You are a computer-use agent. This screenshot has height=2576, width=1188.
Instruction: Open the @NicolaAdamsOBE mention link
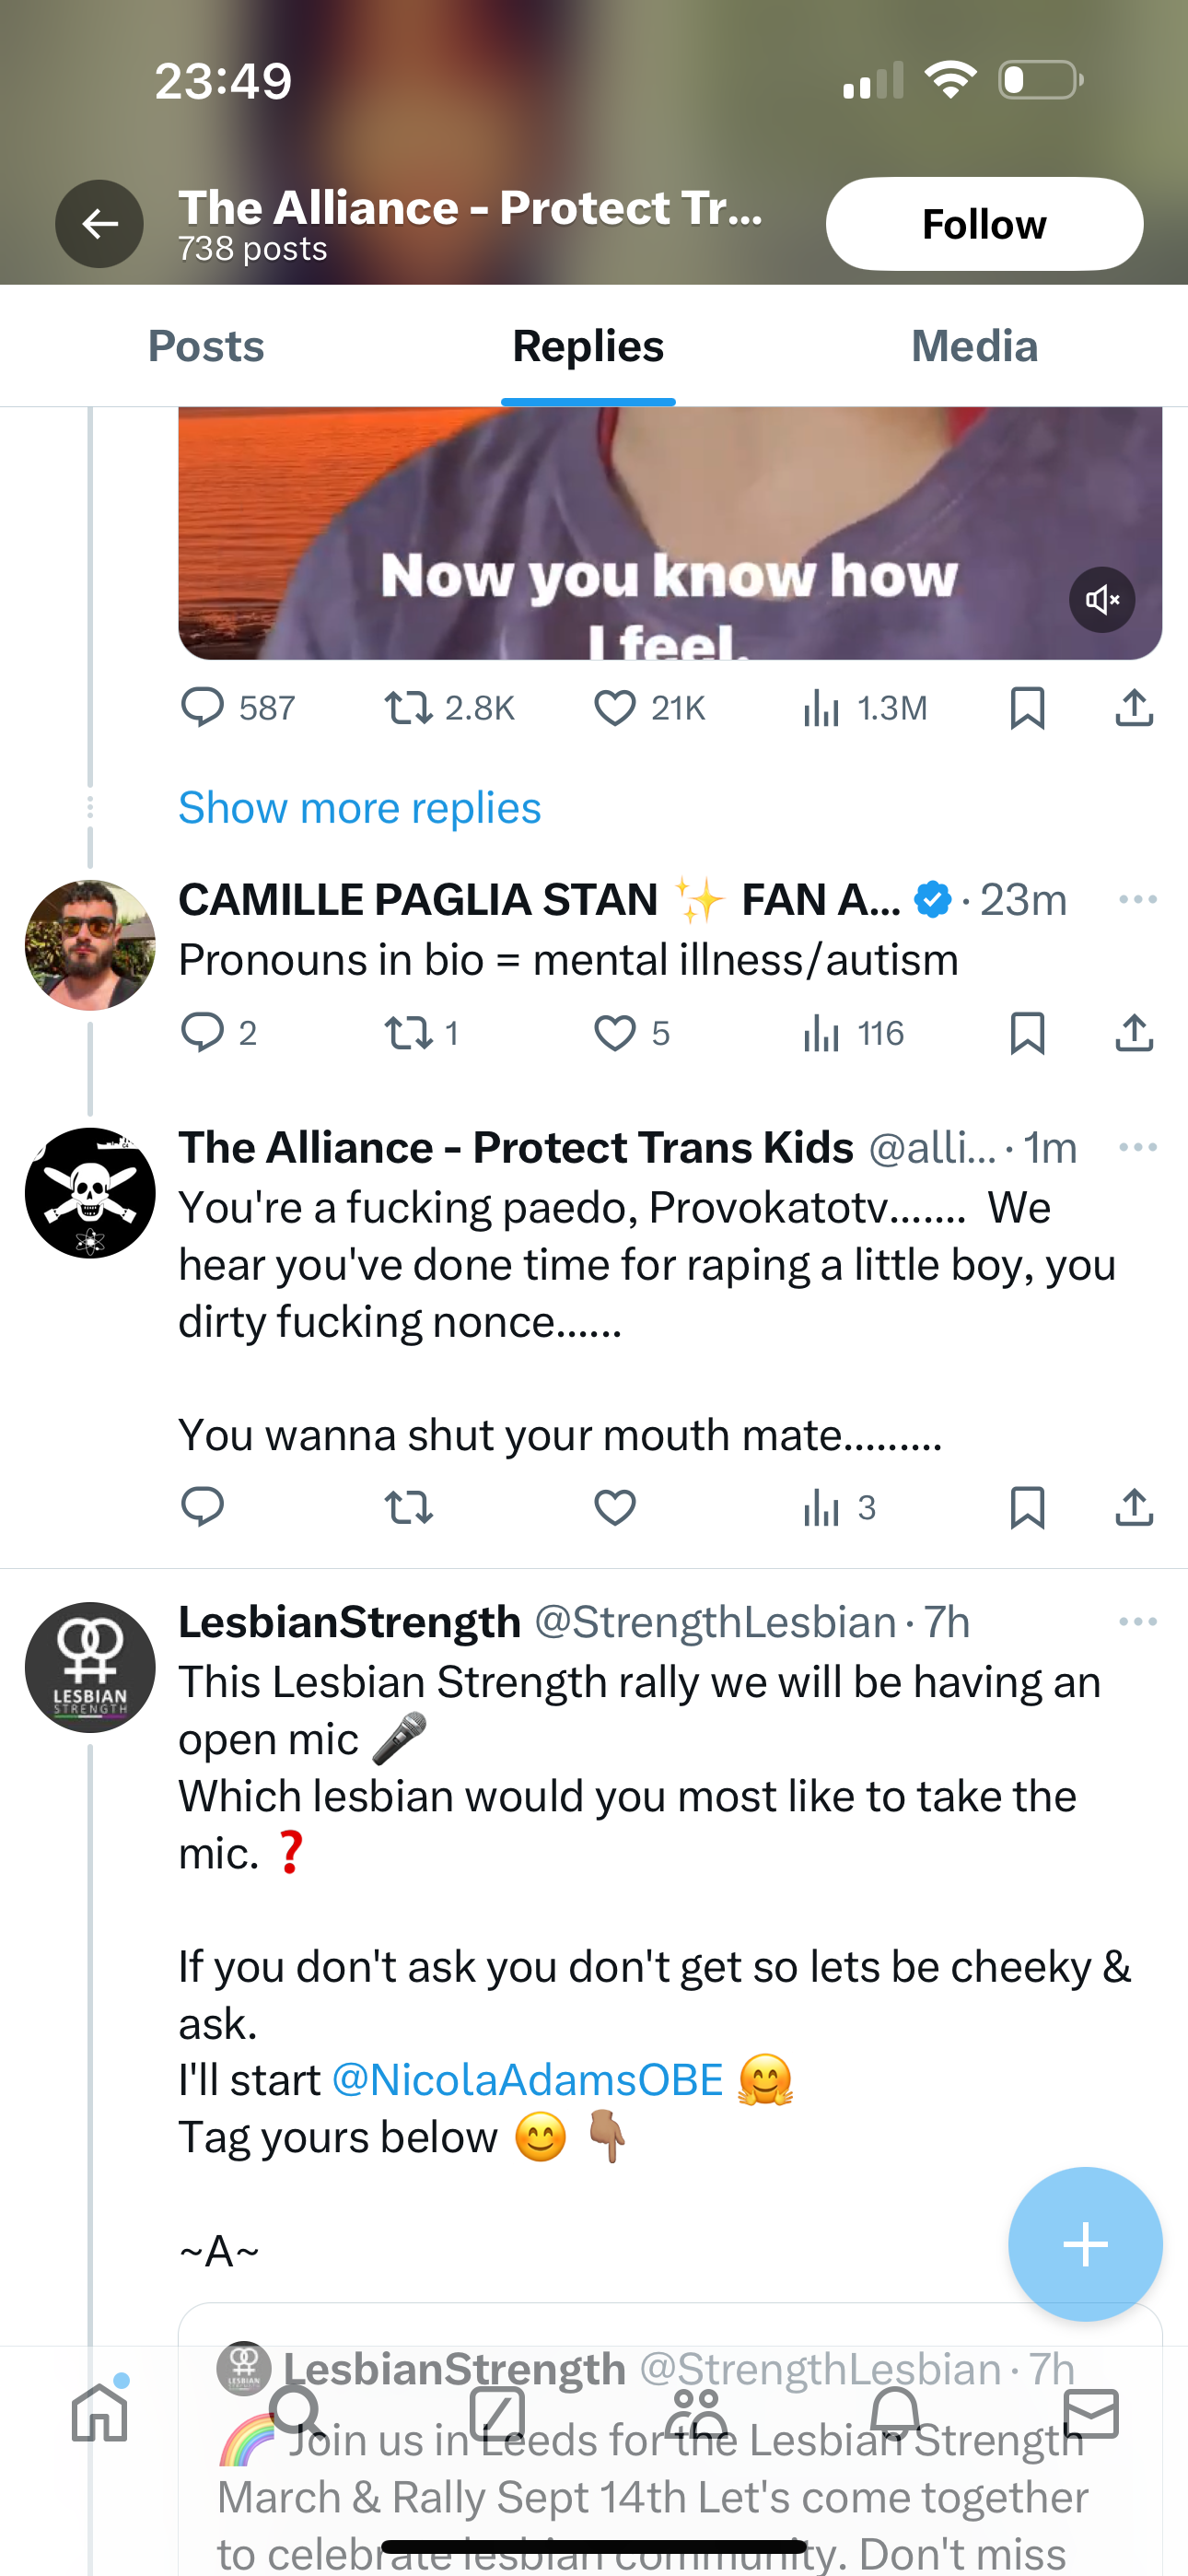pos(527,2080)
